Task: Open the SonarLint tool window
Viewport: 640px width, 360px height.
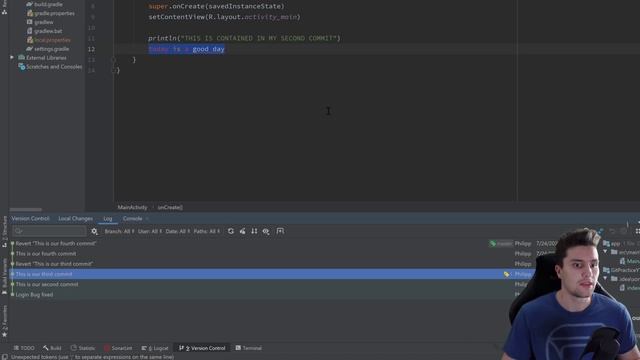Action: pos(118,348)
